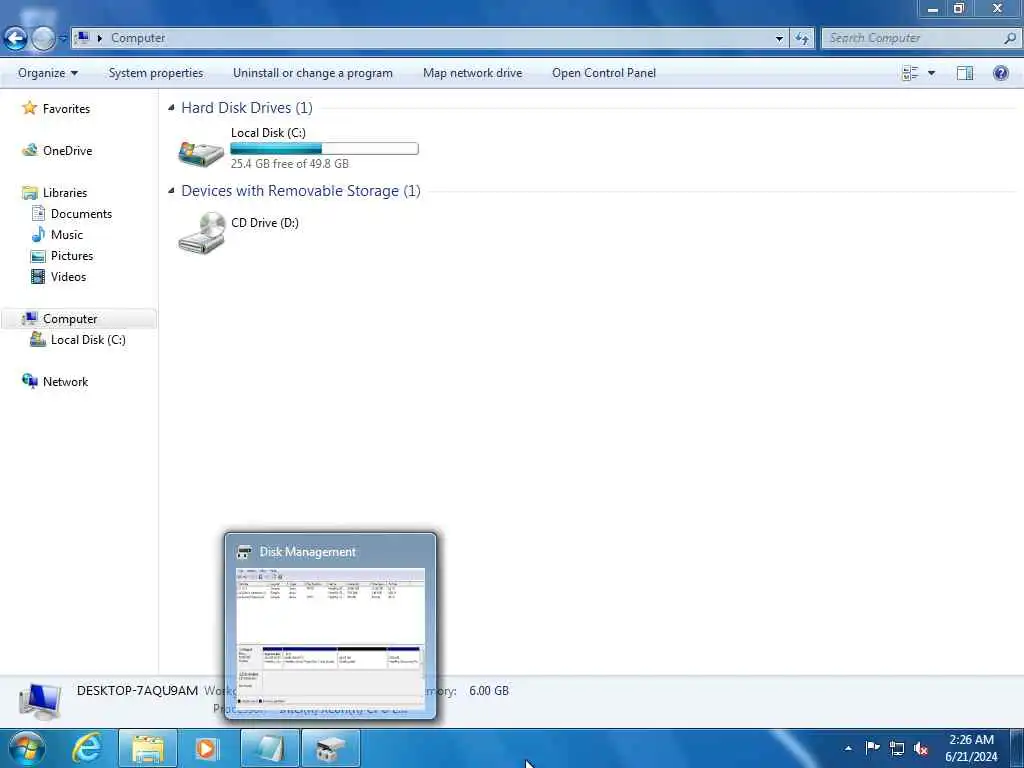Go back with the Back arrow button
This screenshot has height=768, width=1024.
click(16, 39)
